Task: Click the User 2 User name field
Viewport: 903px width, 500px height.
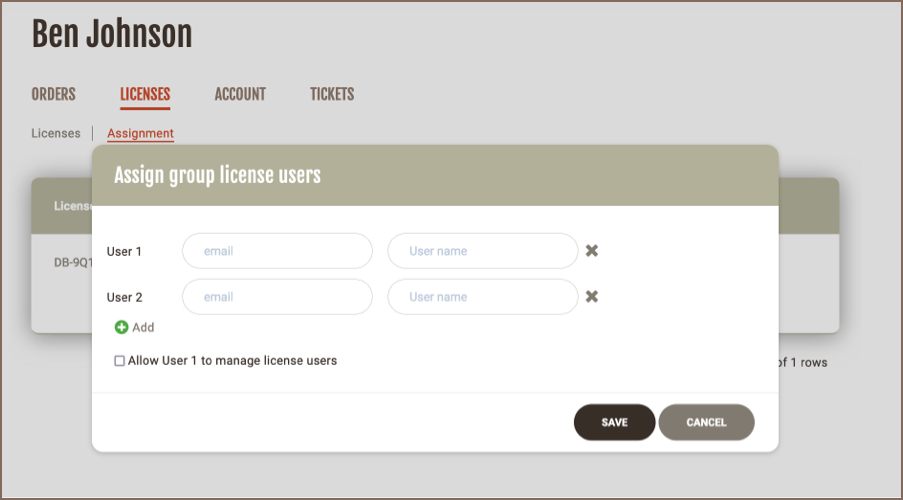Action: point(482,297)
